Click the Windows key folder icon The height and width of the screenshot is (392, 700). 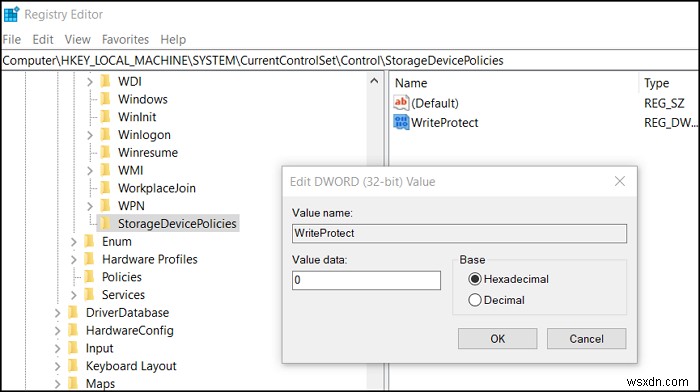click(106, 99)
